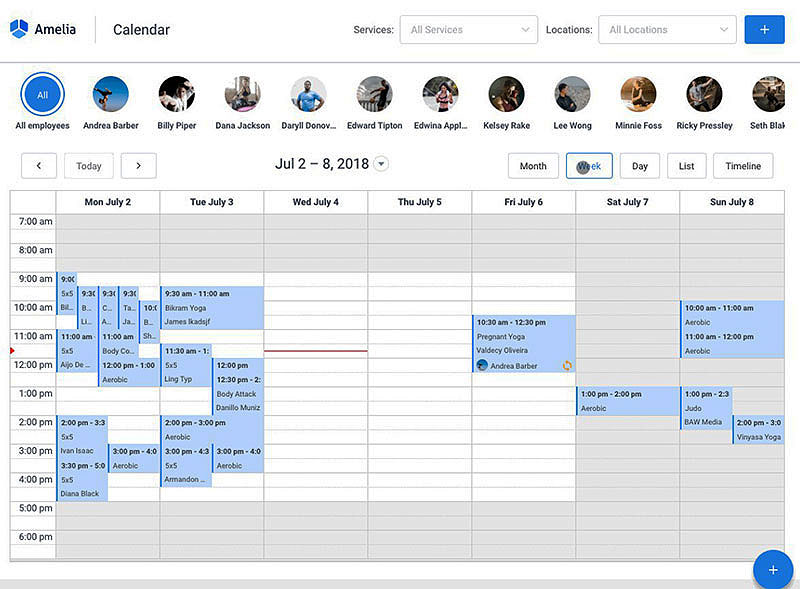Click the floating plus action button
The image size is (800, 589).
pyautogui.click(x=772, y=569)
